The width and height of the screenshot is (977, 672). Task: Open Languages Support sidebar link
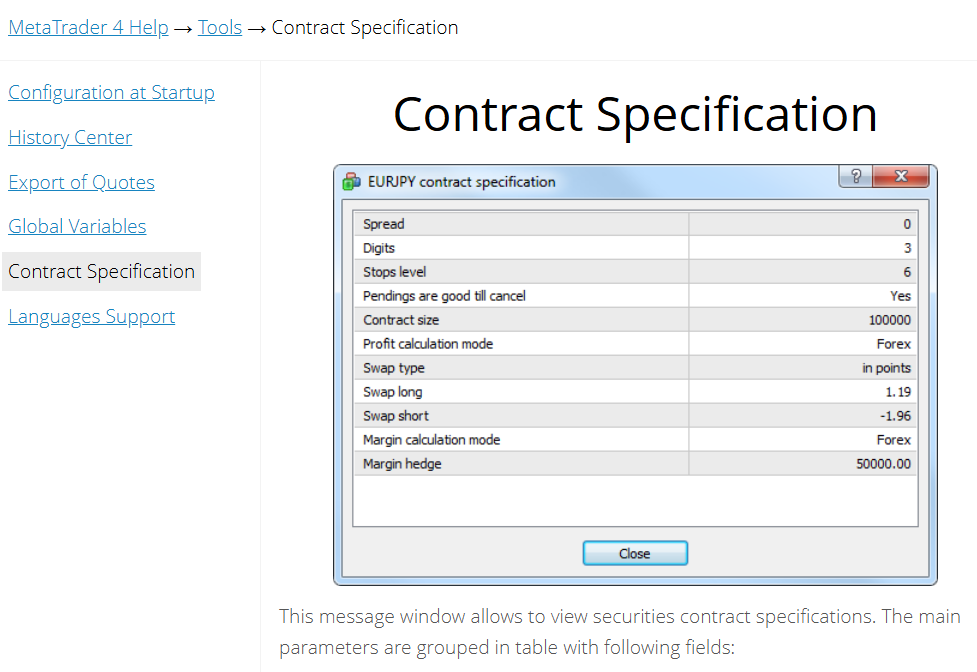pos(91,317)
